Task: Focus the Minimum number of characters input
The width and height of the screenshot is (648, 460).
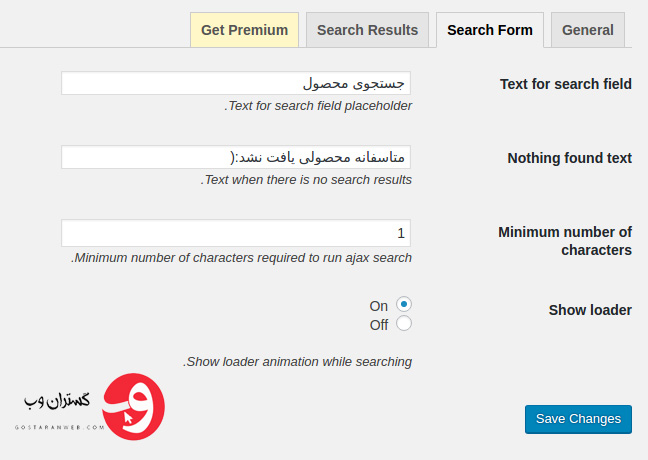Action: click(x=236, y=233)
